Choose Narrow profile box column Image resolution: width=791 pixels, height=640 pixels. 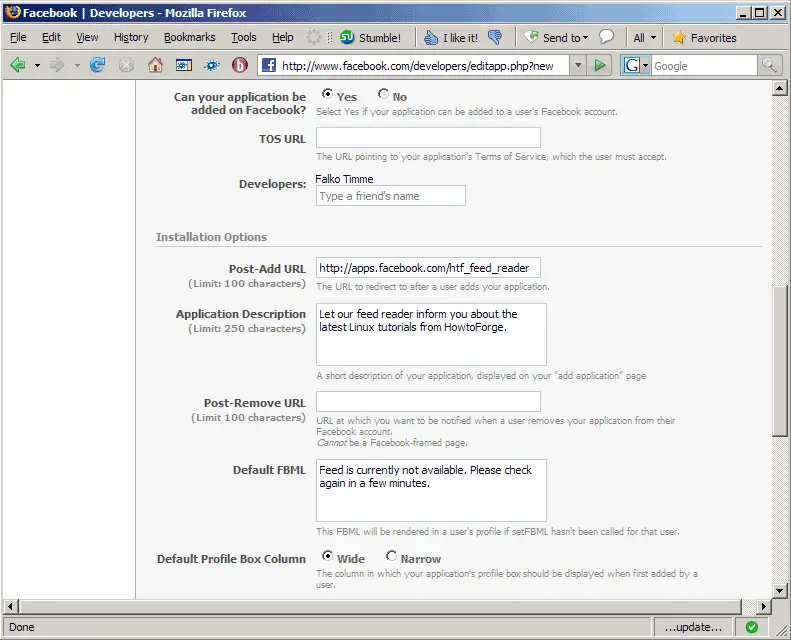tap(391, 556)
